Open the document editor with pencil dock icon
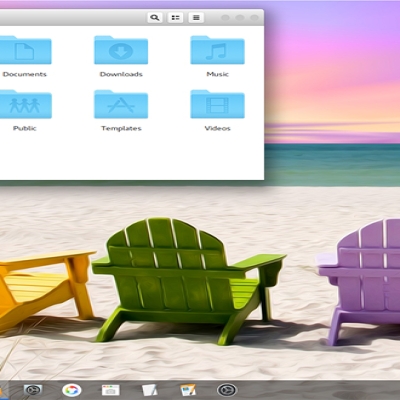 (188, 390)
